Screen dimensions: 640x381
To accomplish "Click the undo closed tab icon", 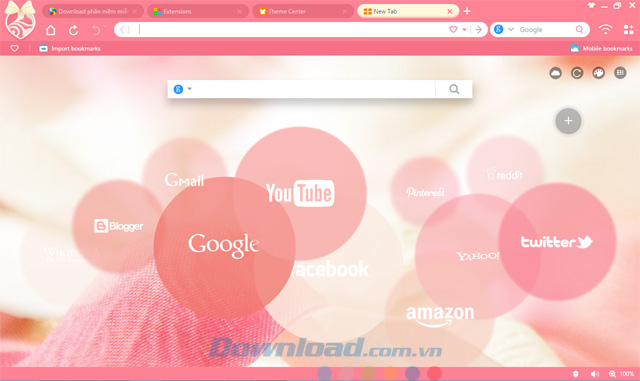I will pyautogui.click(x=96, y=30).
